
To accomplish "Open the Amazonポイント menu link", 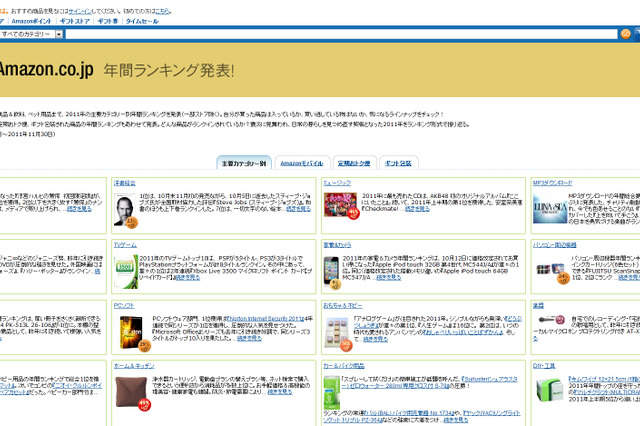I will pos(31,21).
